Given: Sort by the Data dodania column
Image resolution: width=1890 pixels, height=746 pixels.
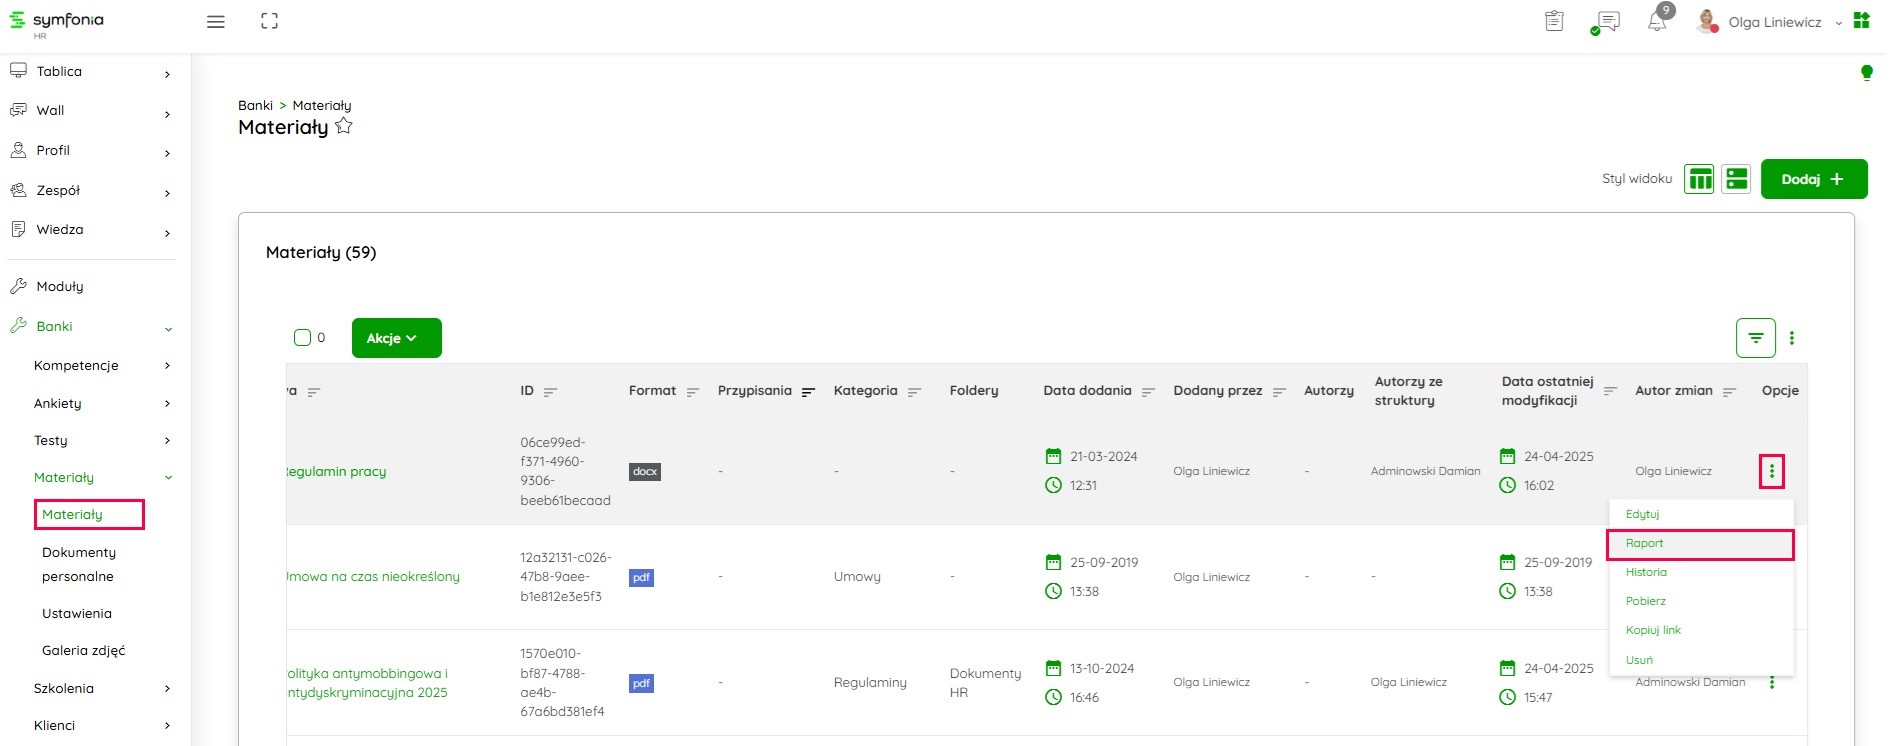Looking at the screenshot, I should [x=1148, y=392].
